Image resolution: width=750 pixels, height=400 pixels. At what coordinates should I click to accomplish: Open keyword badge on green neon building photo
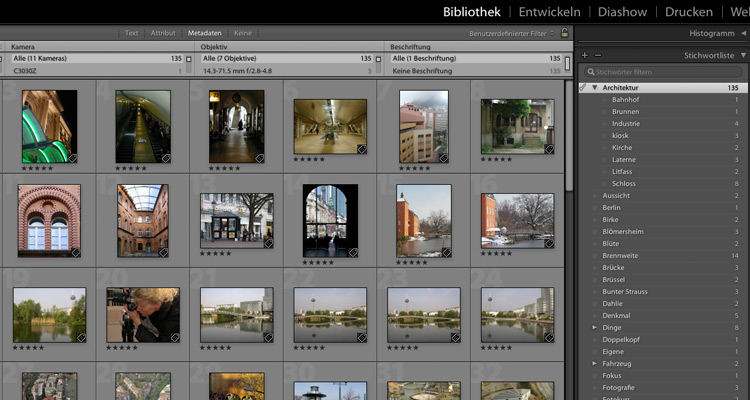(x=72, y=158)
